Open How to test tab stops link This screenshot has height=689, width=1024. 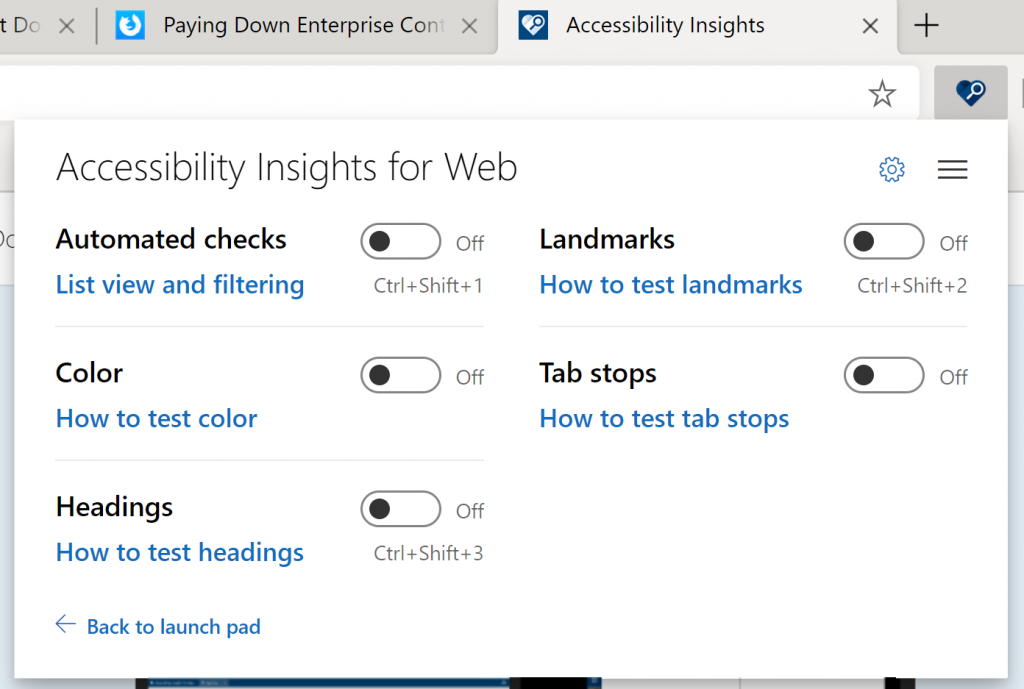click(x=664, y=419)
